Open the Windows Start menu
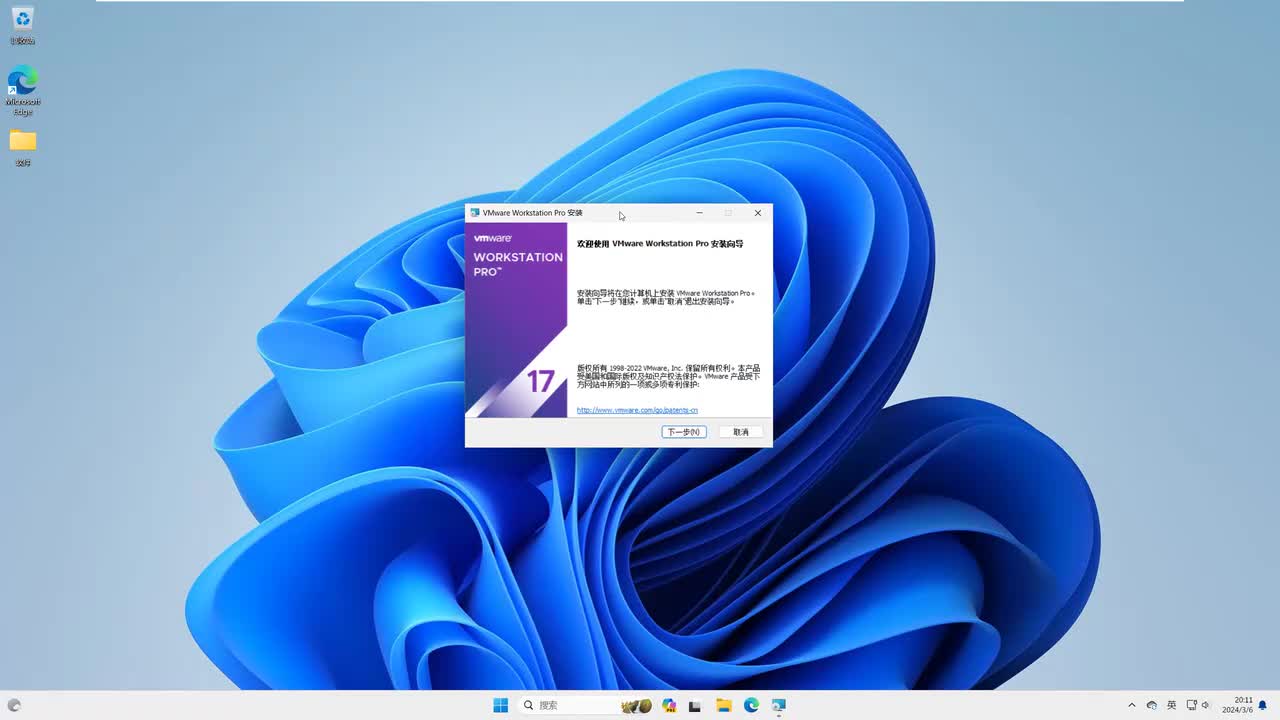Viewport: 1280px width, 720px height. click(x=501, y=705)
